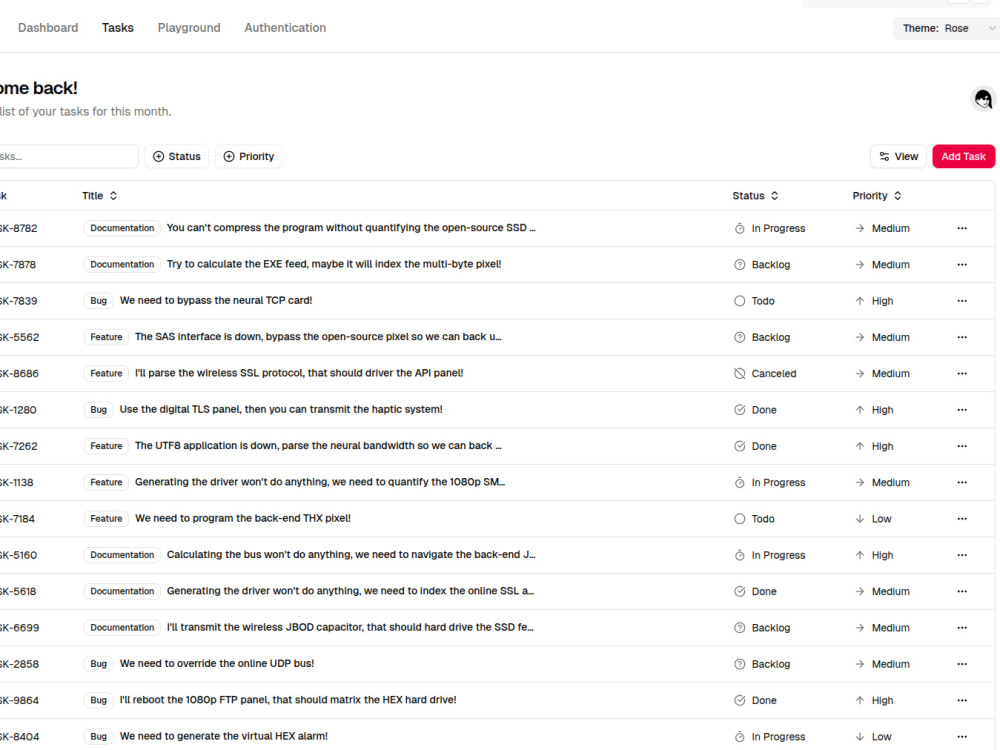Sort by Title column header
Image resolution: width=1000 pixels, height=750 pixels.
click(x=99, y=196)
